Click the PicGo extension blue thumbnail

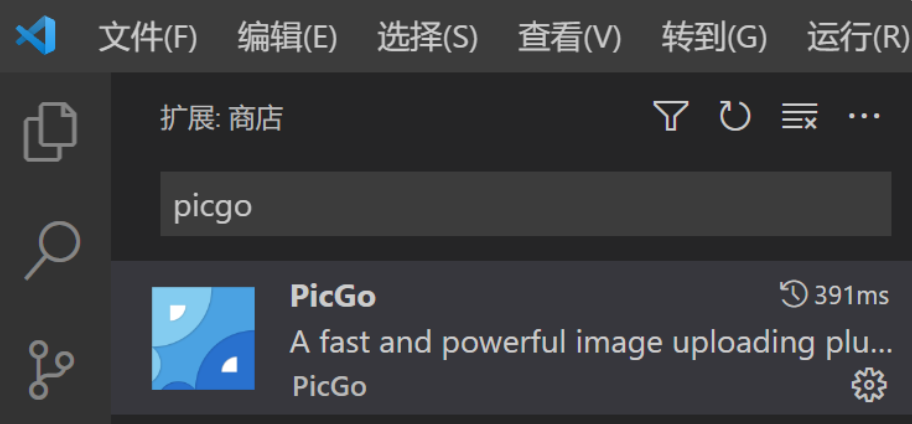point(203,338)
